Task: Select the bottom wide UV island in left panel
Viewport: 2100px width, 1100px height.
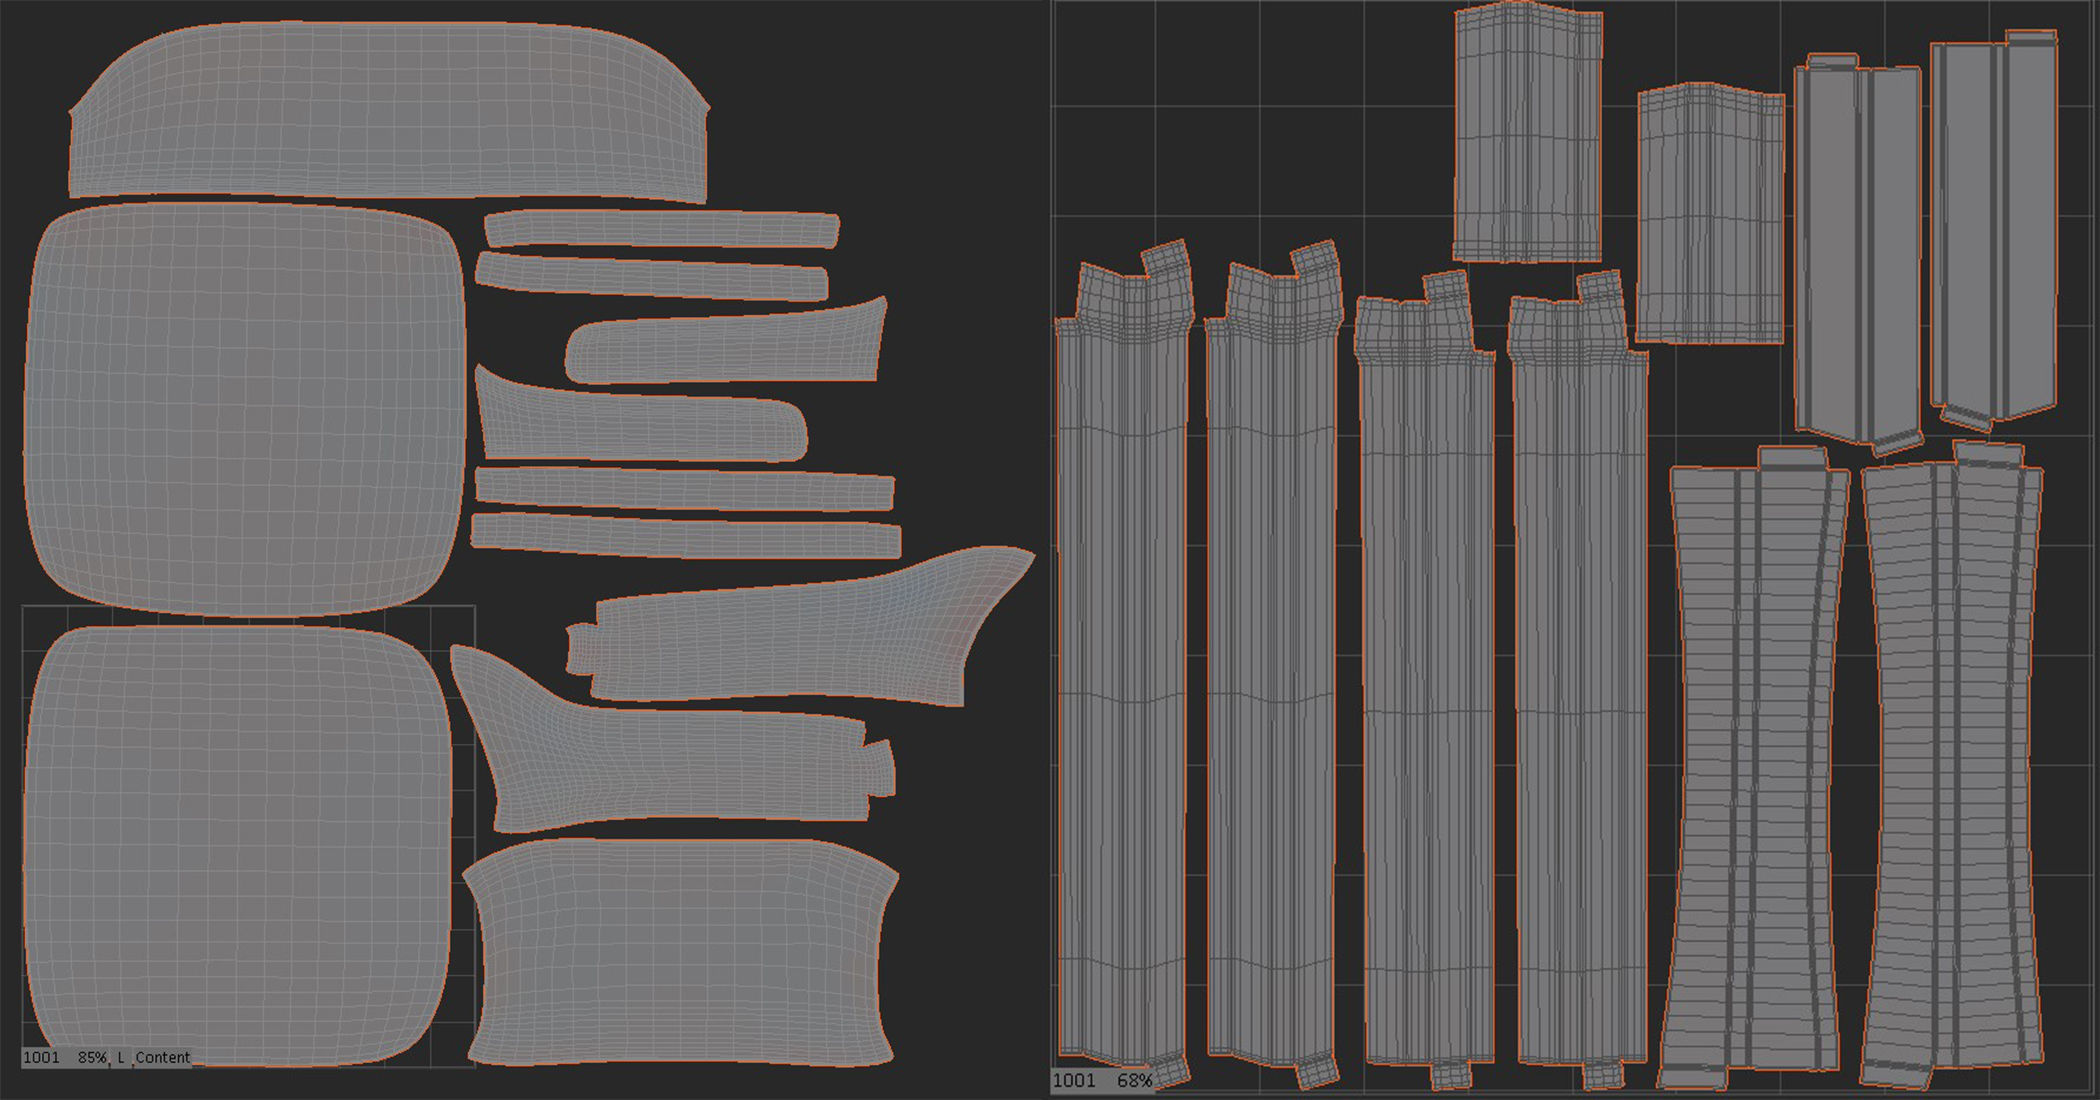Action: (680, 950)
